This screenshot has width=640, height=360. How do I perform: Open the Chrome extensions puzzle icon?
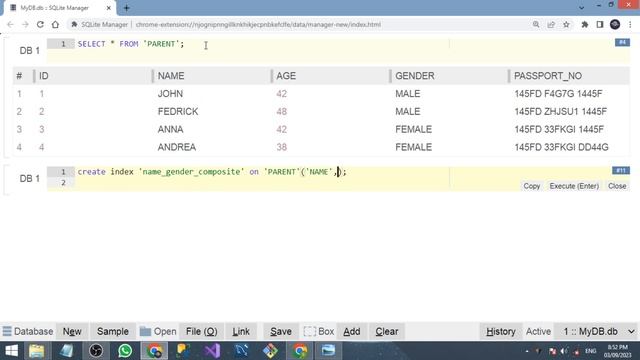[584, 24]
